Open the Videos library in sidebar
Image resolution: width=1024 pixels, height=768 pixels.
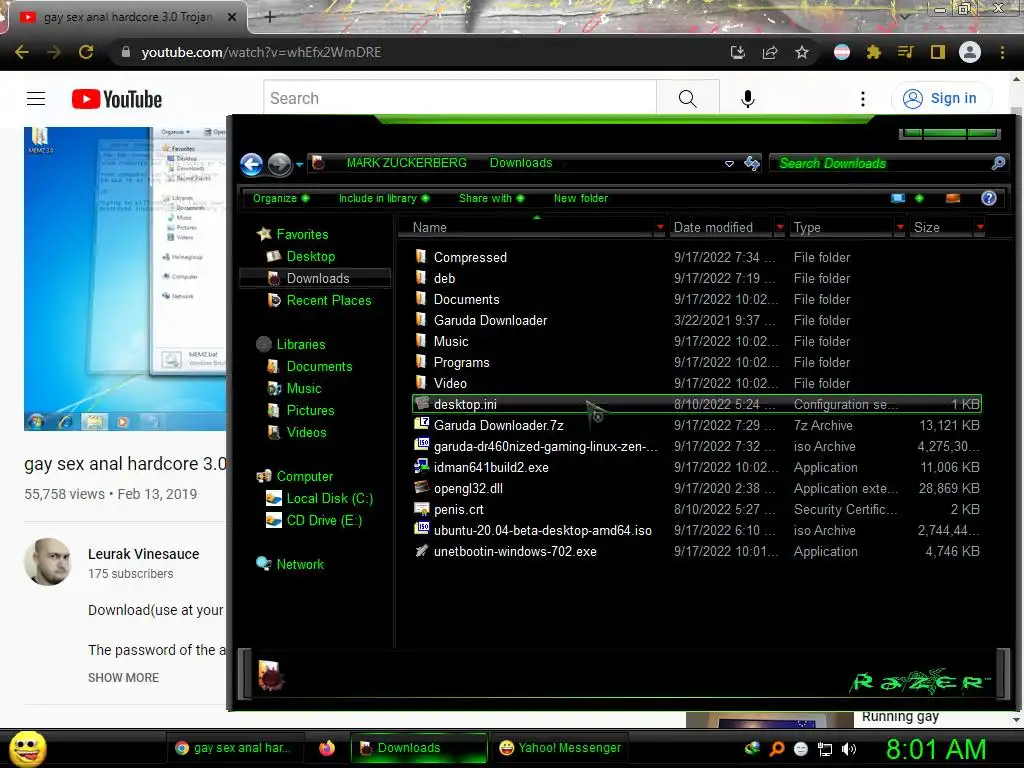click(x=306, y=432)
